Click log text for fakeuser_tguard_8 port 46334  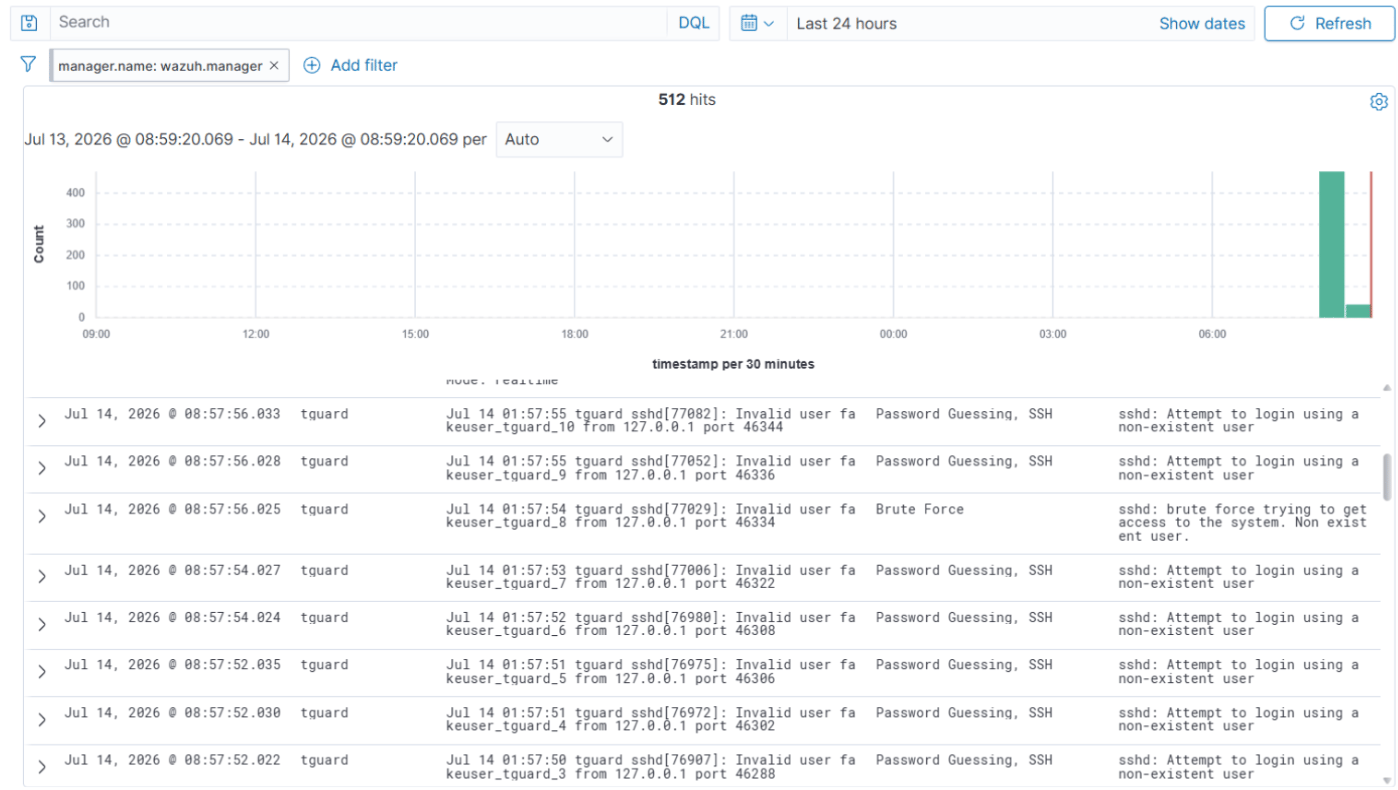tap(650, 516)
